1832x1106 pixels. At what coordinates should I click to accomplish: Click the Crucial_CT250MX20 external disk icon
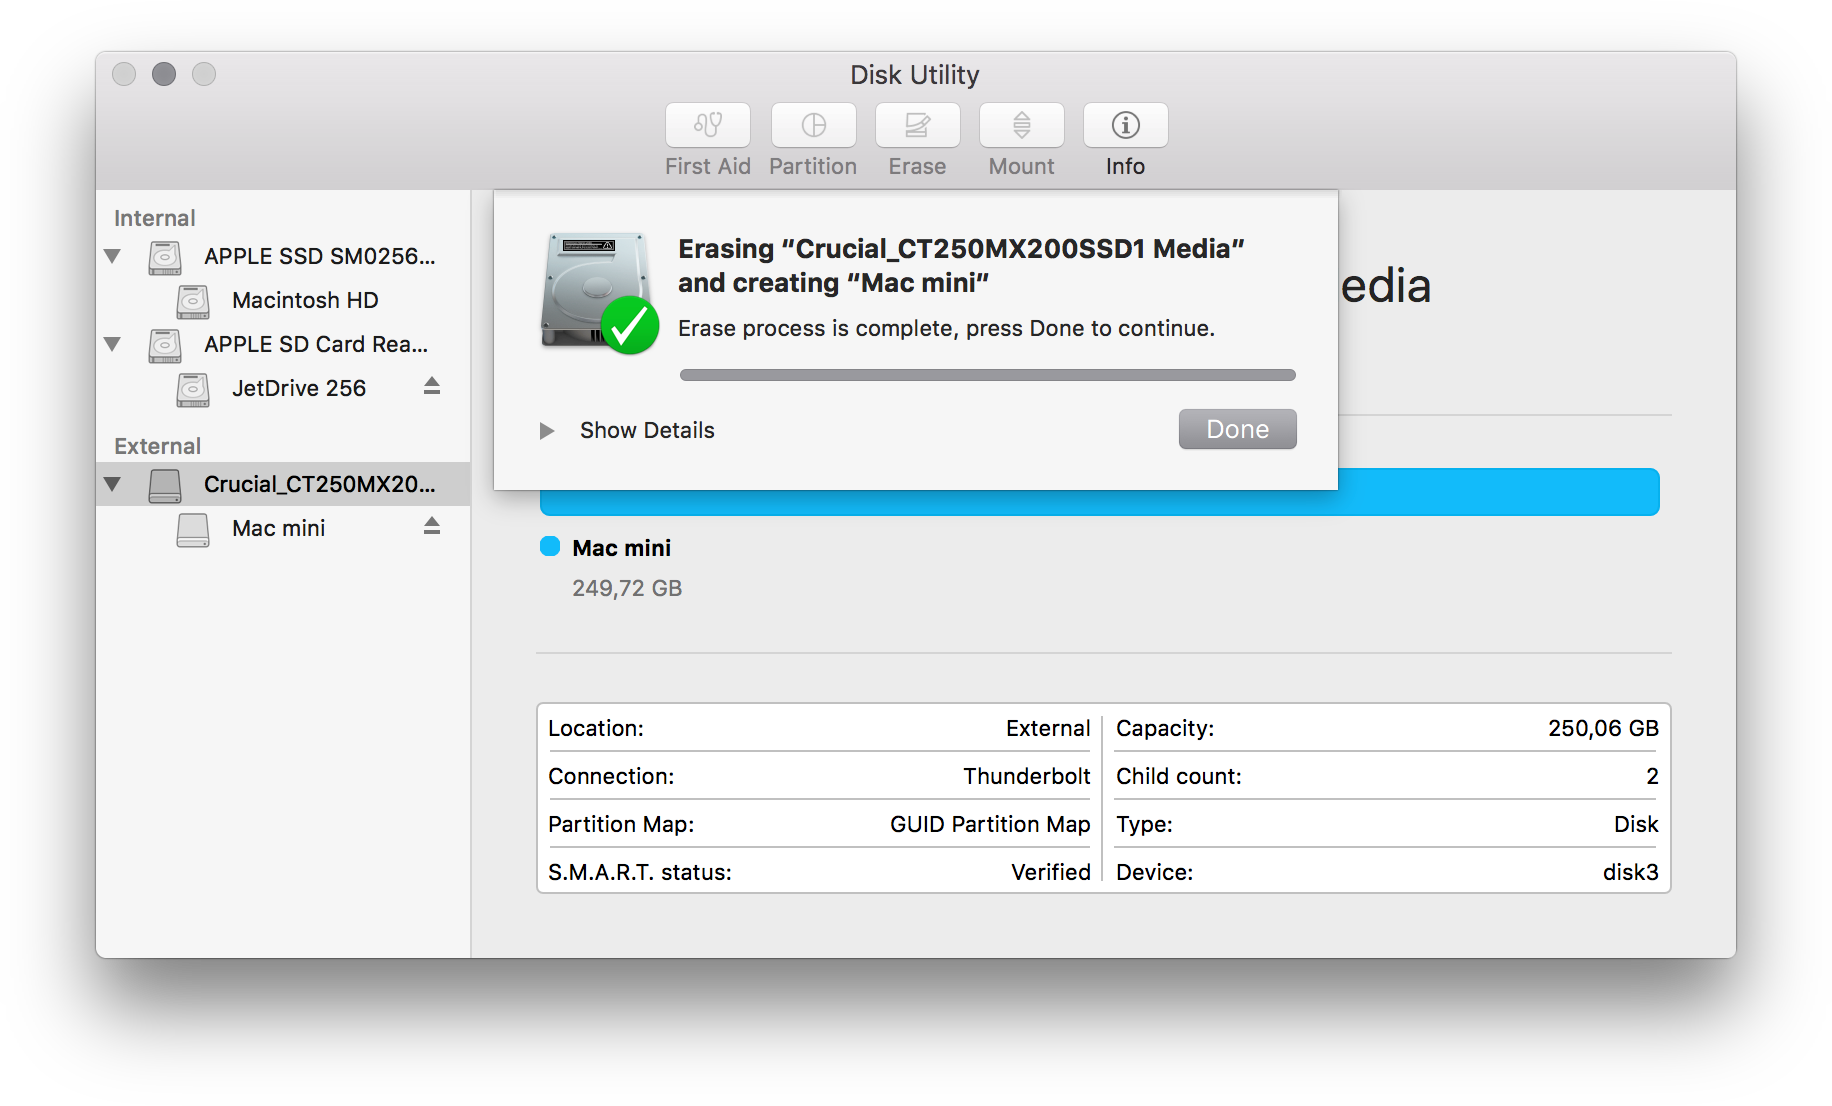(x=165, y=485)
